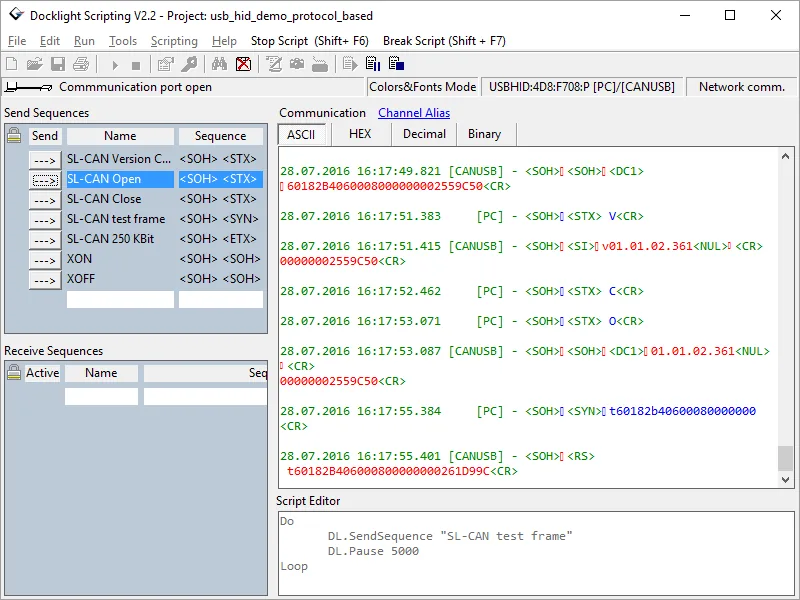Click the Clear Communication Window icon
Screen dimensions: 800x600
pos(243,64)
